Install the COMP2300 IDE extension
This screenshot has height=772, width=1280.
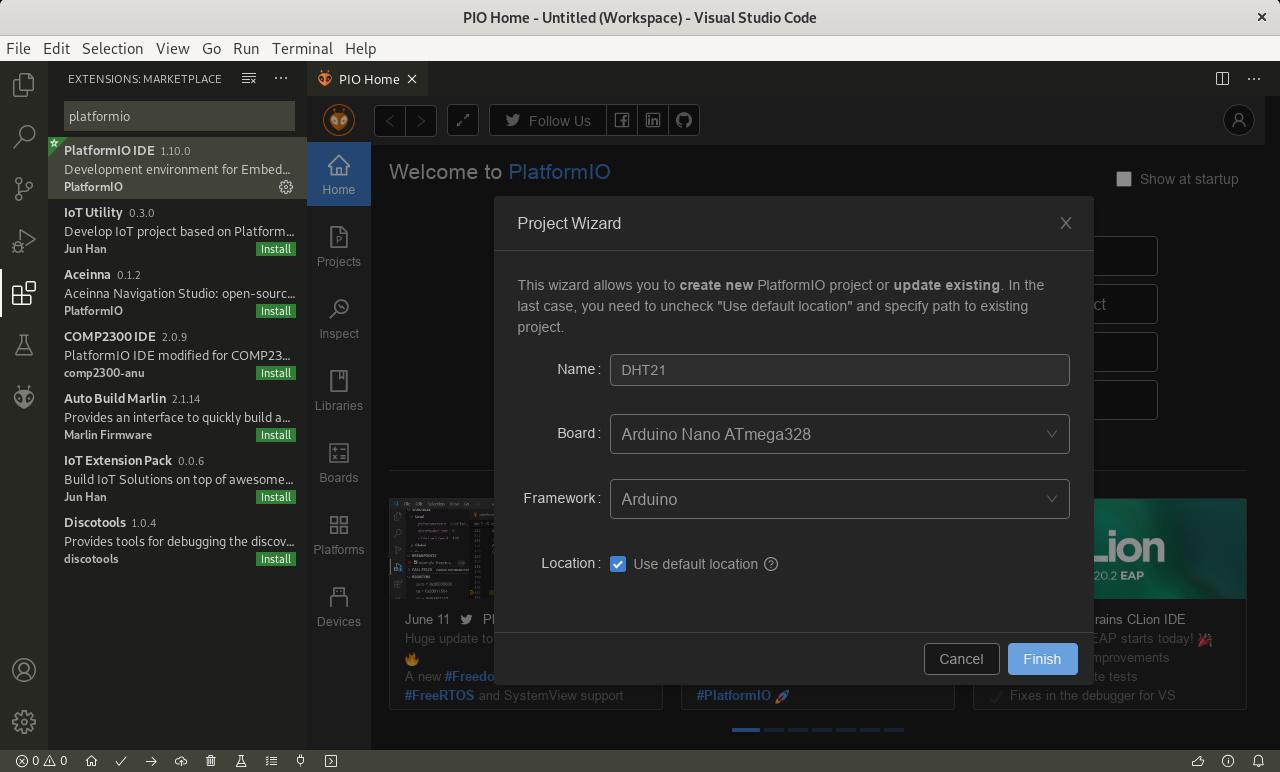(x=276, y=373)
